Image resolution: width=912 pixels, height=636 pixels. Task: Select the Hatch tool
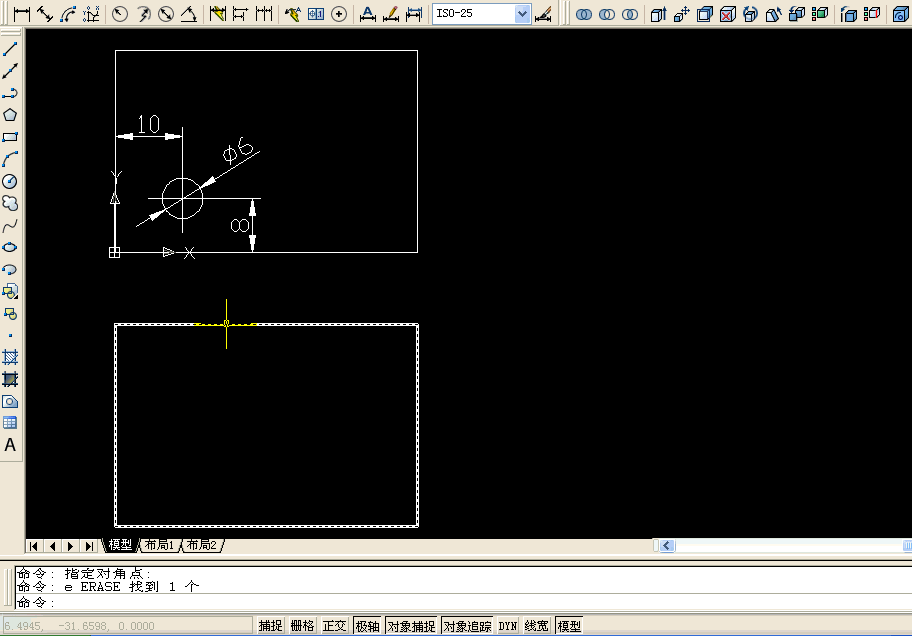click(10, 357)
